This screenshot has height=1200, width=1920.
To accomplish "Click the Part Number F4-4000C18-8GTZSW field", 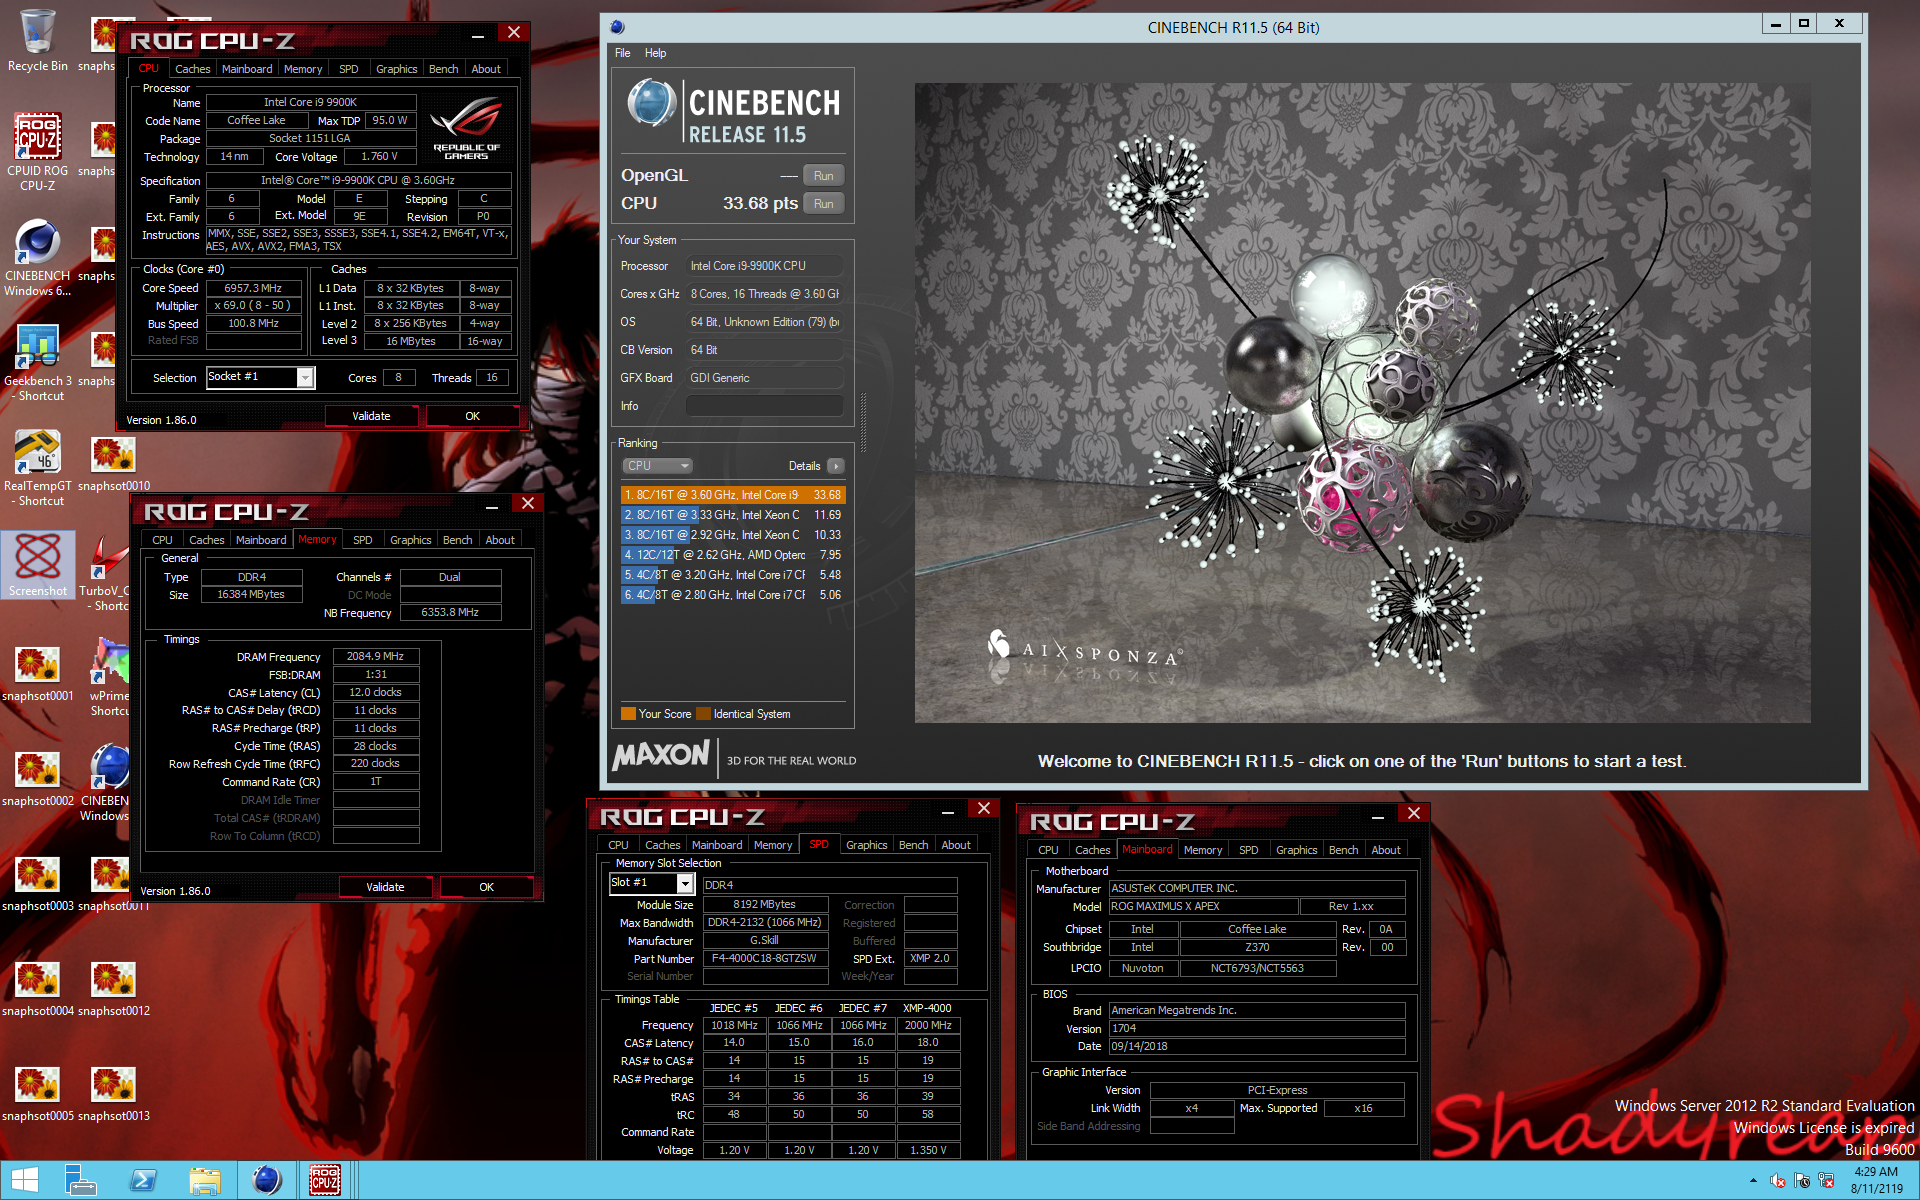I will (765, 958).
